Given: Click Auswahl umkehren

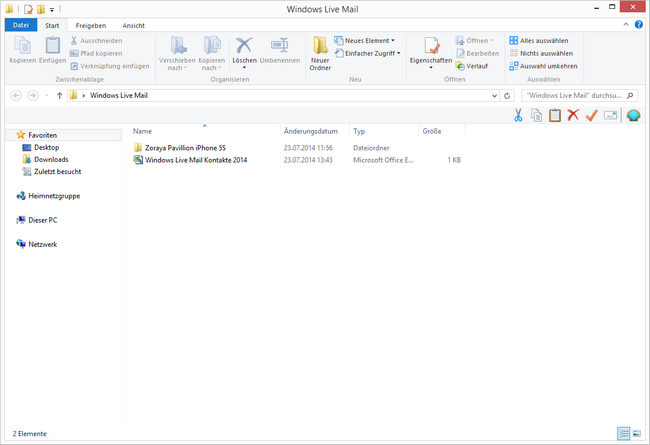Looking at the screenshot, I should 543,66.
